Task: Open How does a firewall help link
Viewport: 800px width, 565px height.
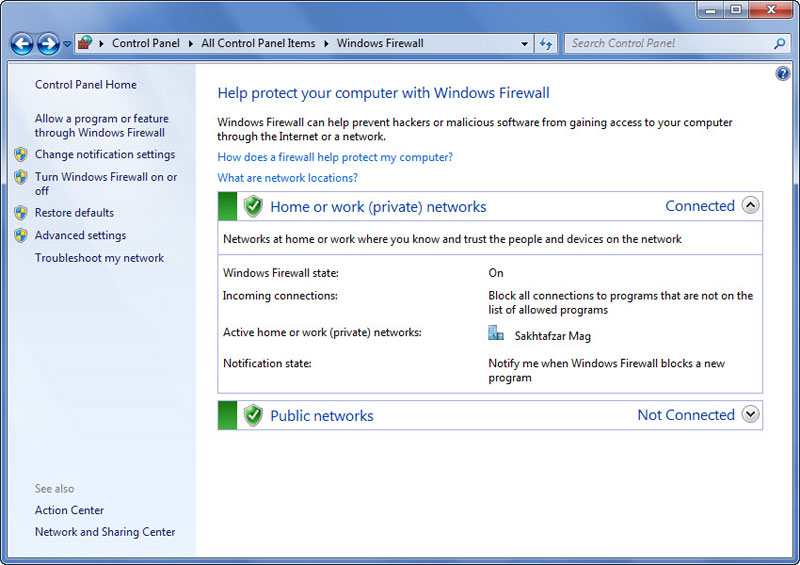Action: 335,157
